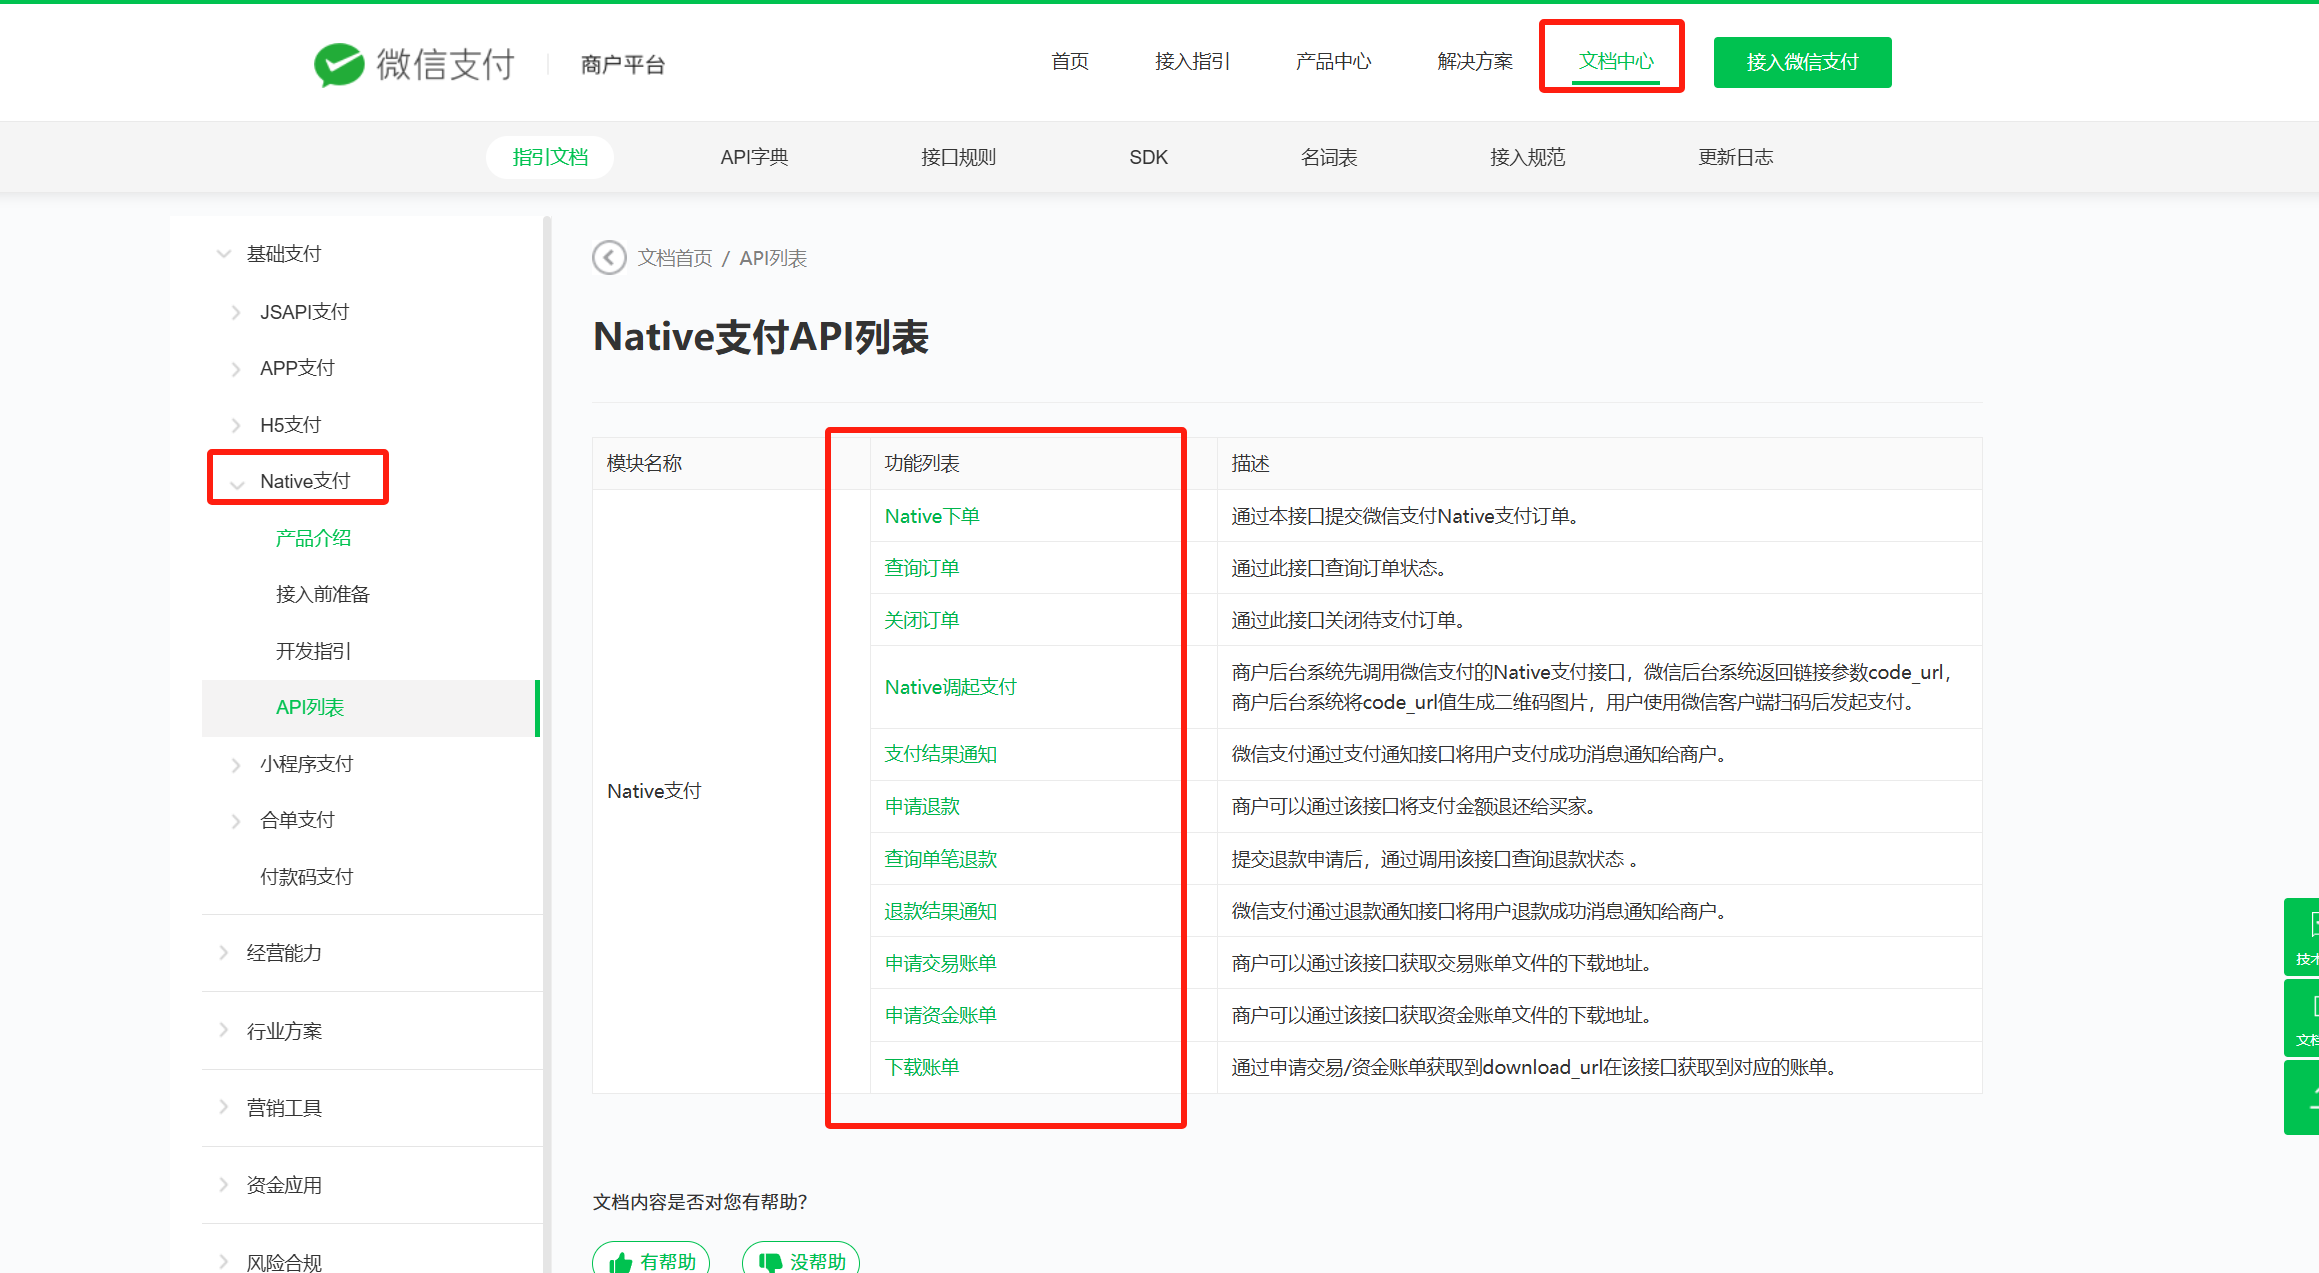The height and width of the screenshot is (1273, 2319).
Task: Click the thumbs-down 没帮助 button
Action: (x=801, y=1260)
